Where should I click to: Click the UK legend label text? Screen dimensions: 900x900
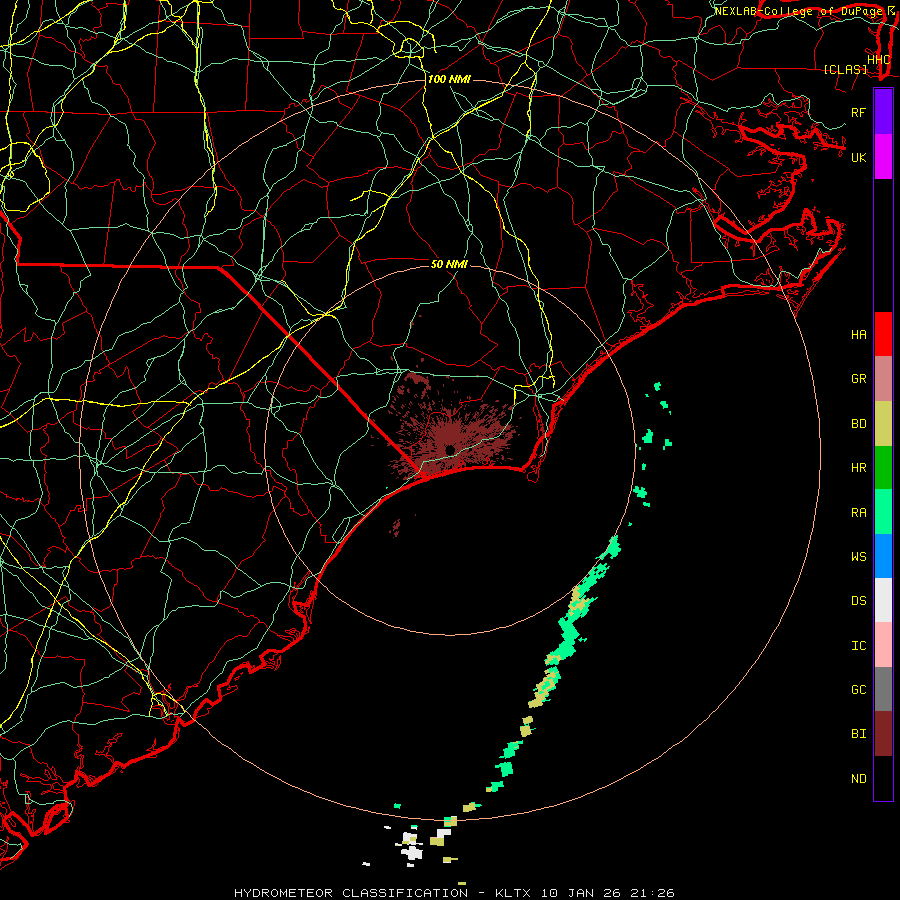click(859, 157)
